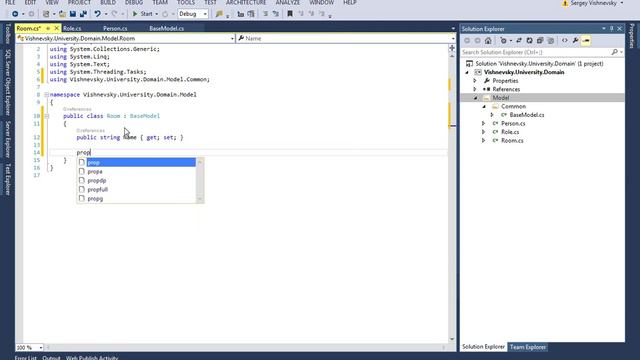640x360 pixels.
Task: Open the member navigation dropdown showing Name
Action: click(346, 38)
